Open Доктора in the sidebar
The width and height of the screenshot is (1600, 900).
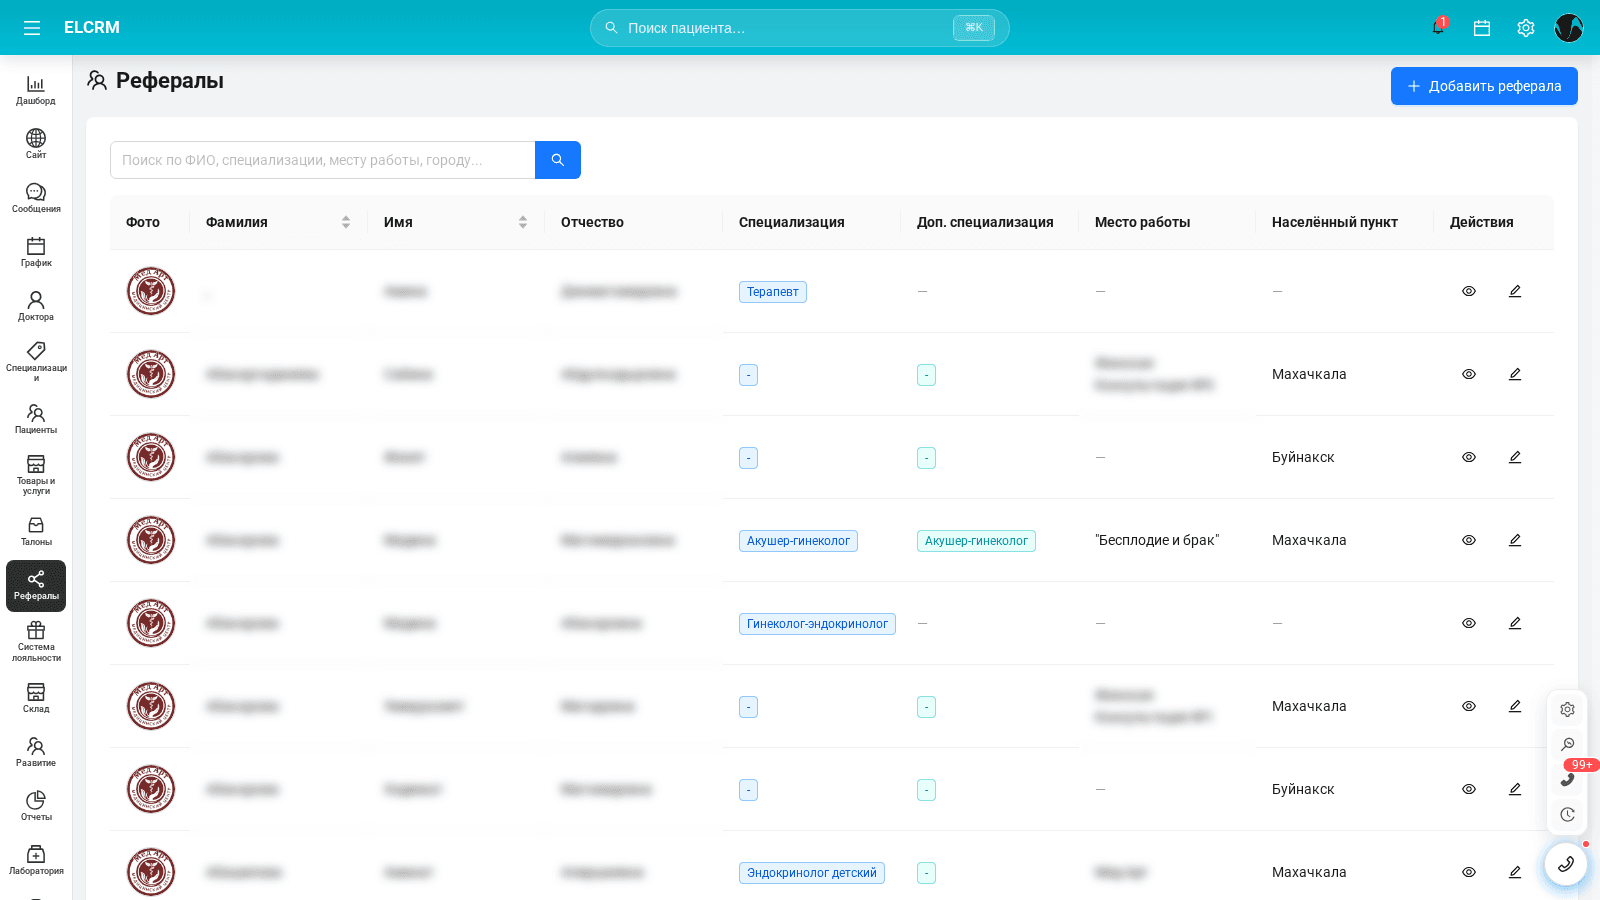[36, 306]
